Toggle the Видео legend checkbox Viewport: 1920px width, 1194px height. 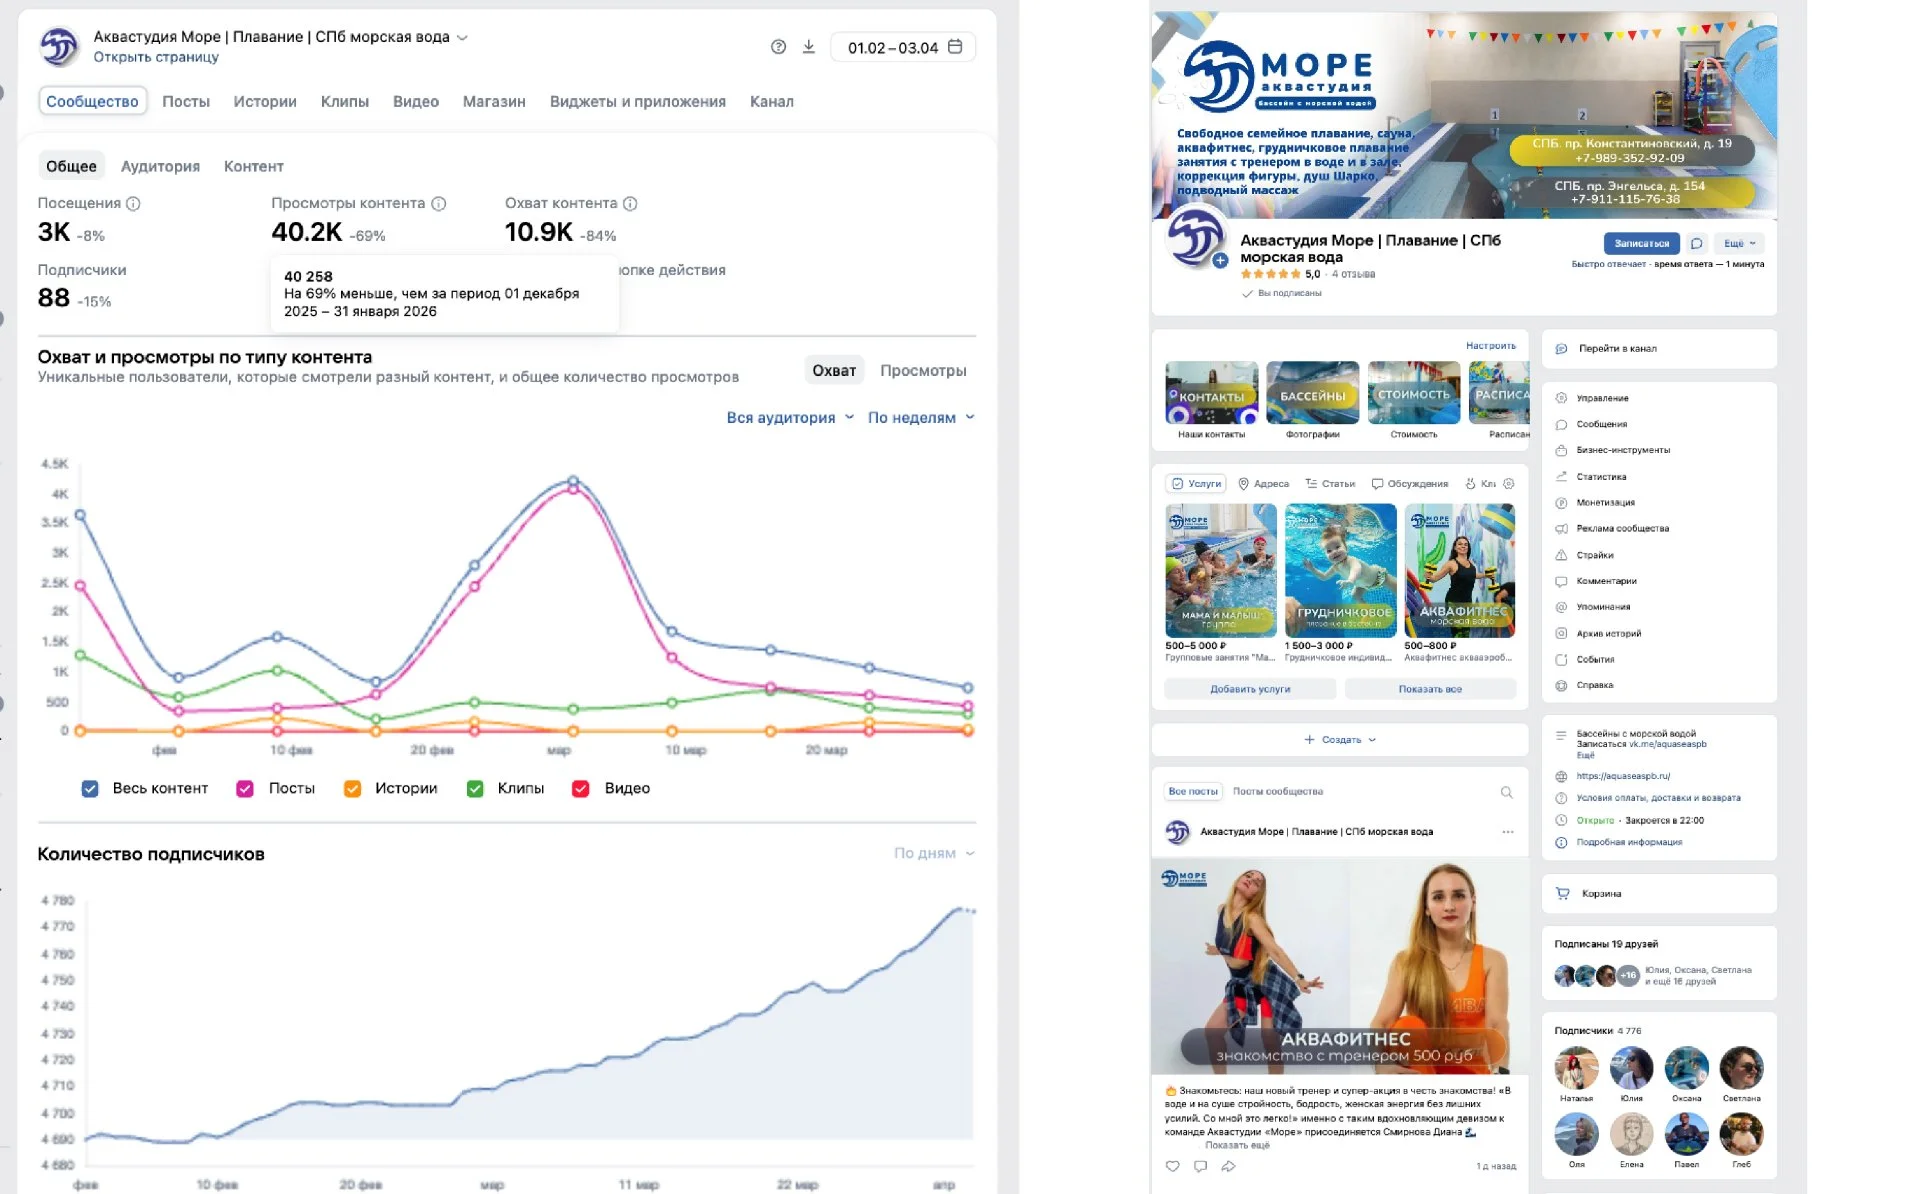(580, 789)
